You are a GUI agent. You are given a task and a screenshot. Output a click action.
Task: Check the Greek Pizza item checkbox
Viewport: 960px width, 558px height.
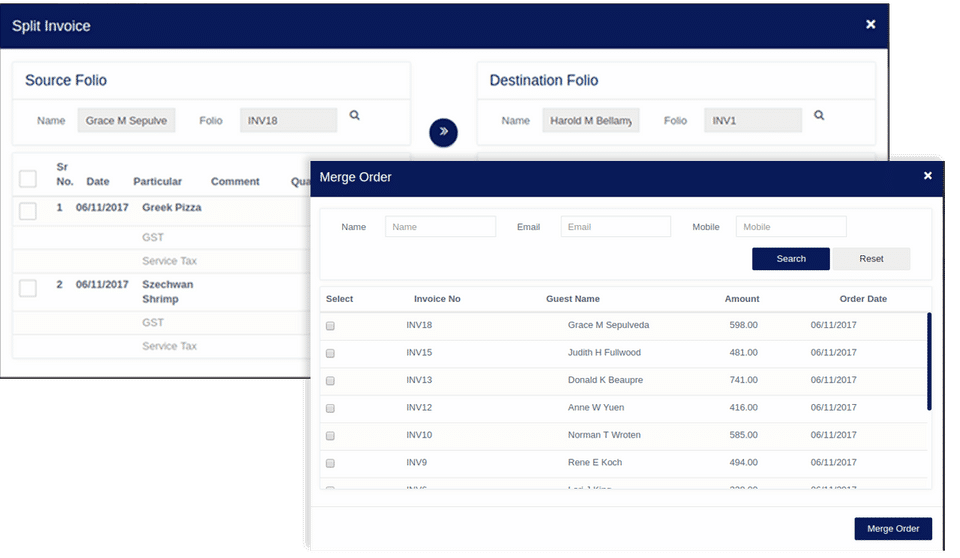pyautogui.click(x=28, y=211)
